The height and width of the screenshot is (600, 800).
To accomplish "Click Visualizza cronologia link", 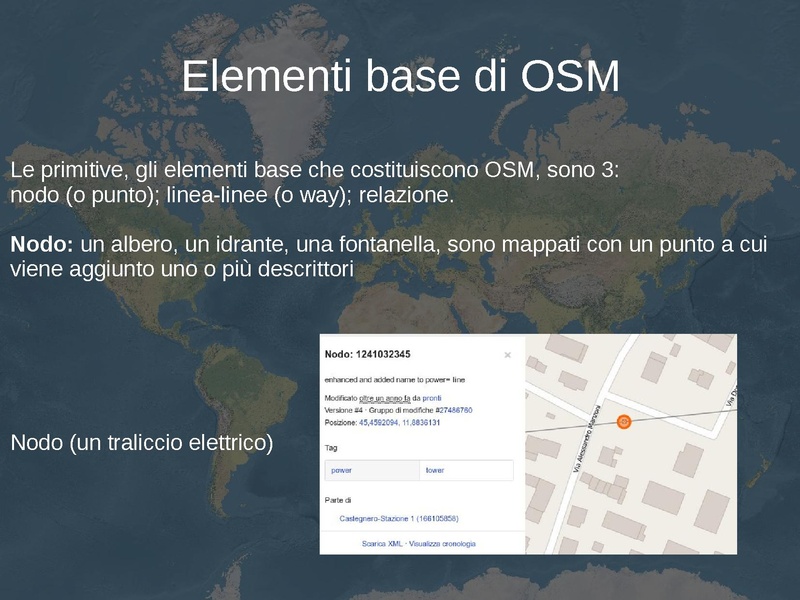I will pyautogui.click(x=445, y=544).
